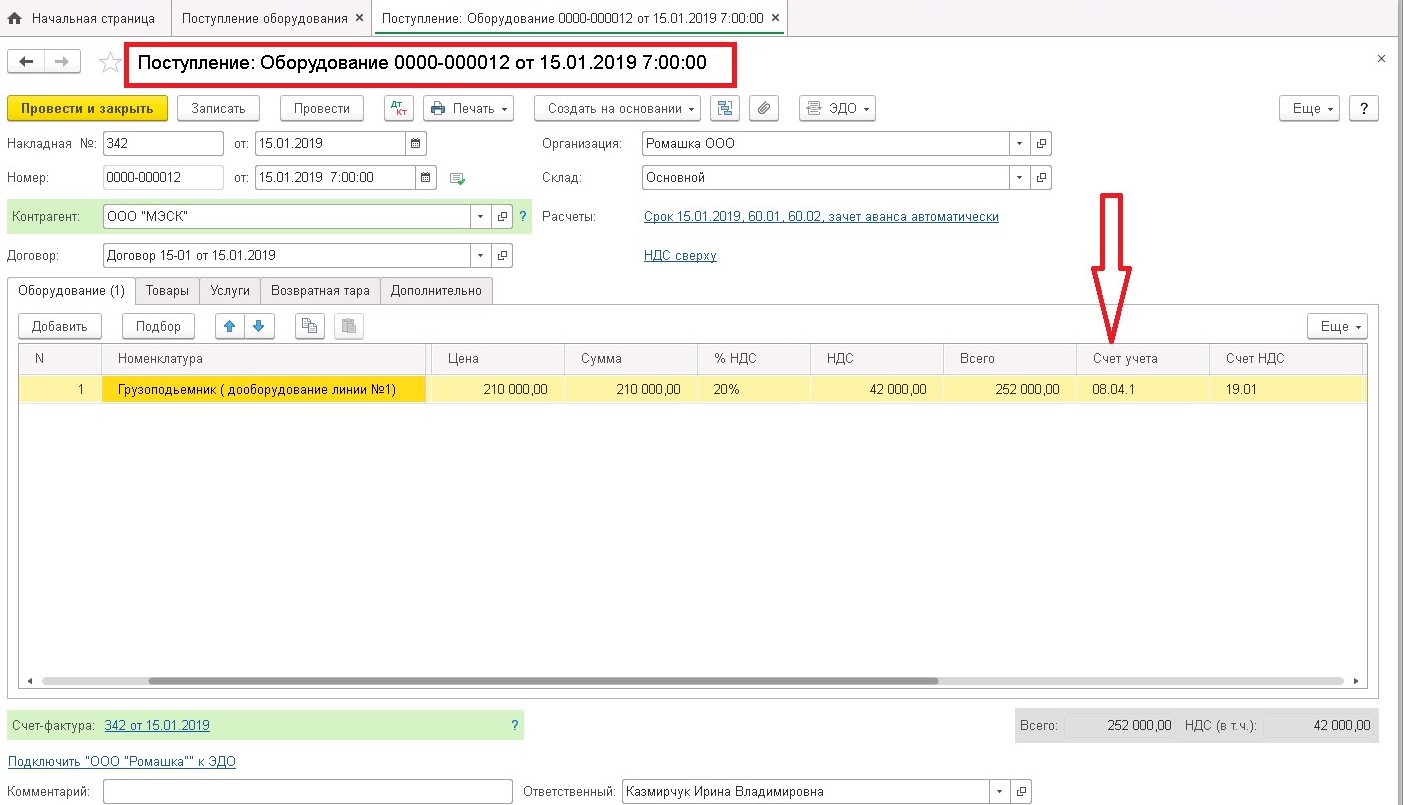
Task: Click the copy row icon in table toolbar
Action: pyautogui.click(x=310, y=326)
